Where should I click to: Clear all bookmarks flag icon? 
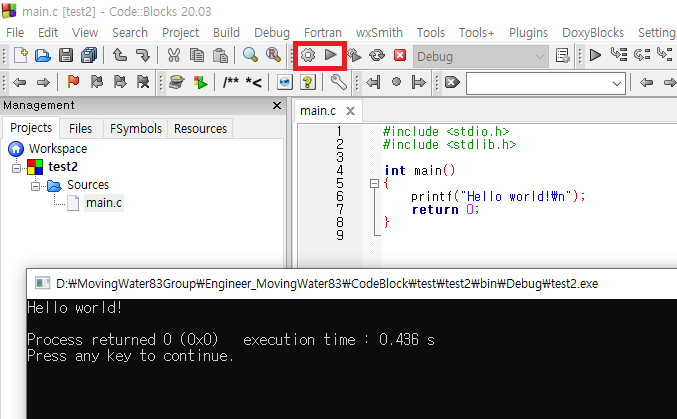point(142,82)
